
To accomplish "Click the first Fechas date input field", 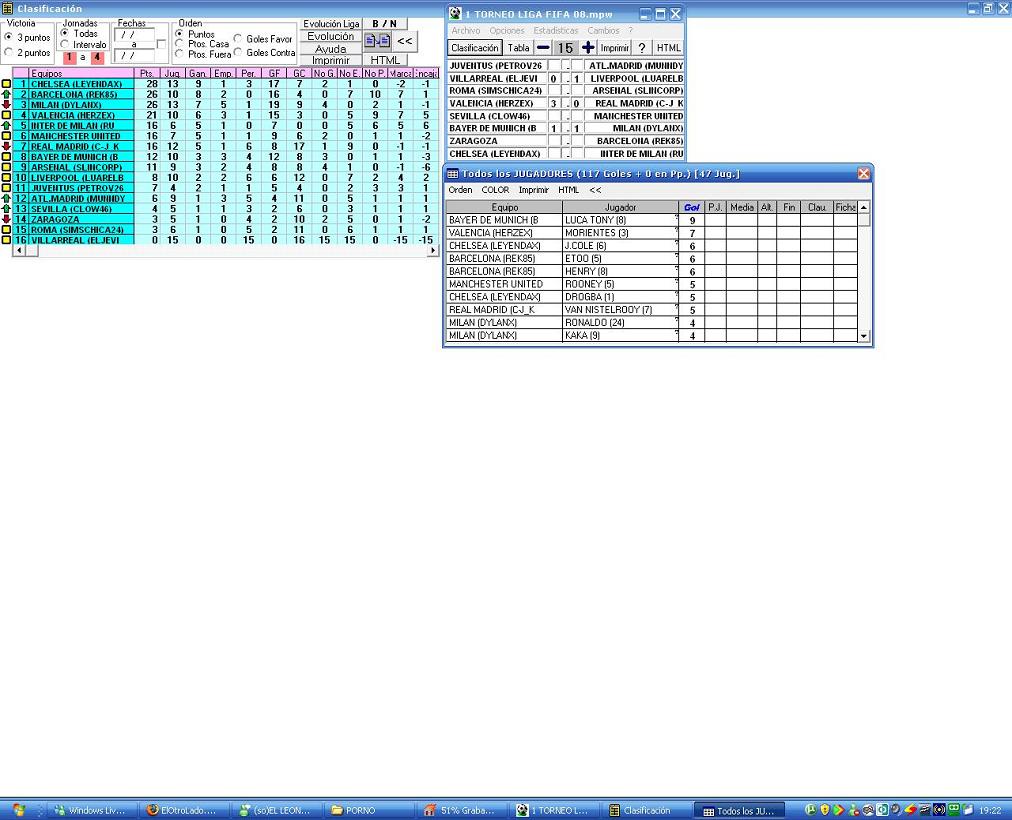I will coord(134,35).
